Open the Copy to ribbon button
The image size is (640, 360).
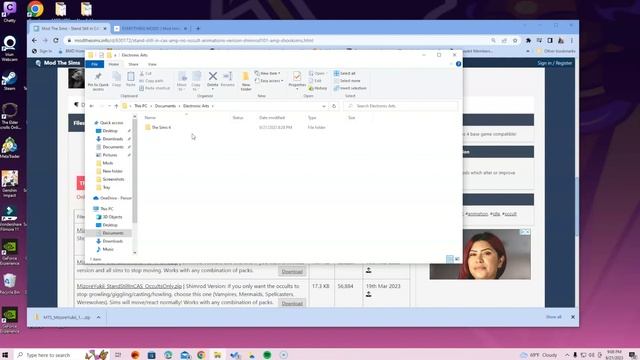click(196, 81)
